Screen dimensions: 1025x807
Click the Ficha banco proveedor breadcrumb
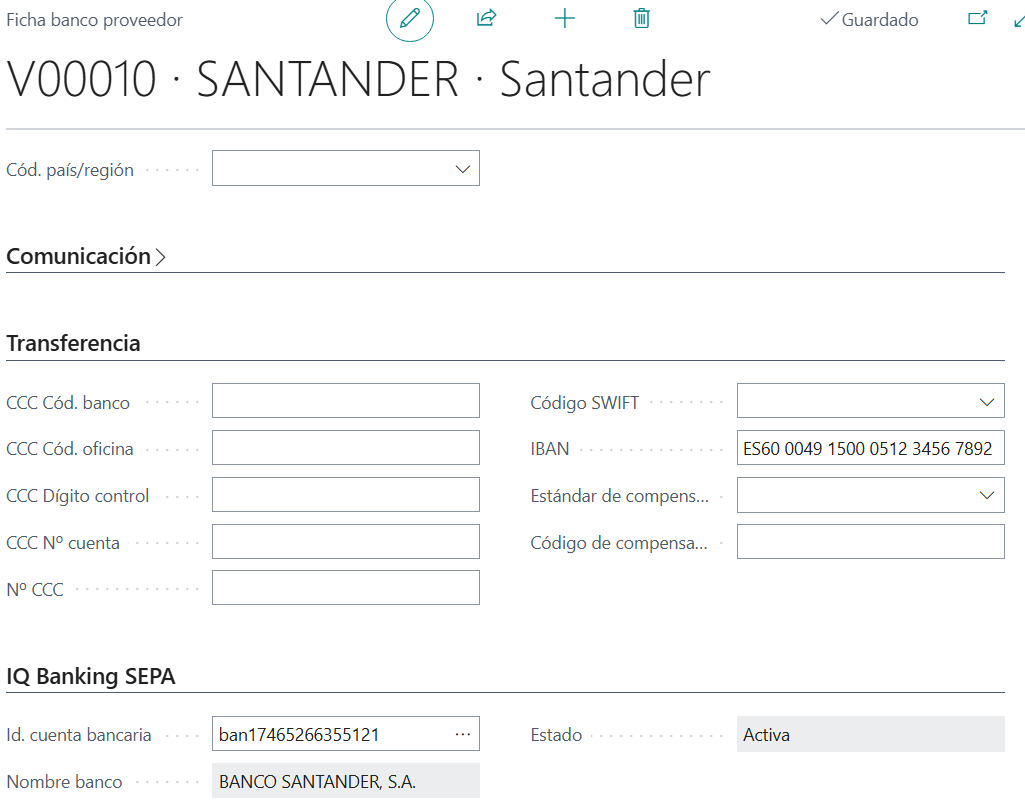click(x=94, y=19)
